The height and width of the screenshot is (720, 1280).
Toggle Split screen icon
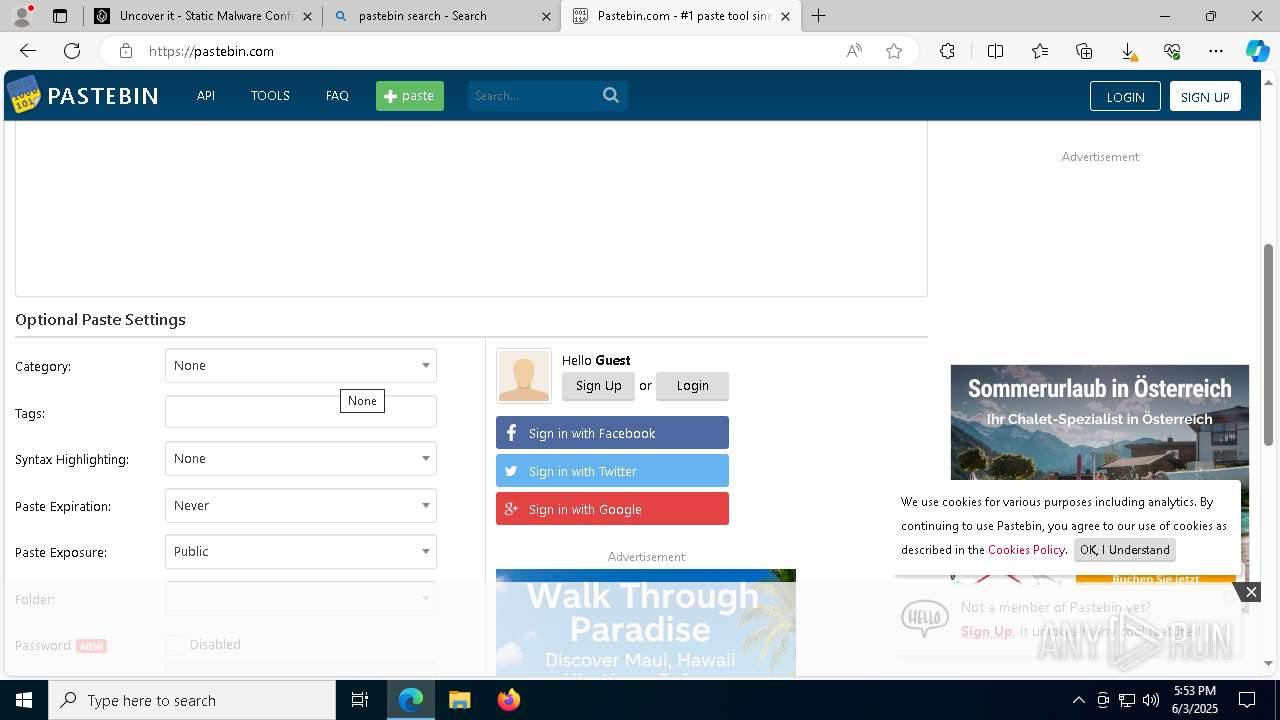pos(995,51)
